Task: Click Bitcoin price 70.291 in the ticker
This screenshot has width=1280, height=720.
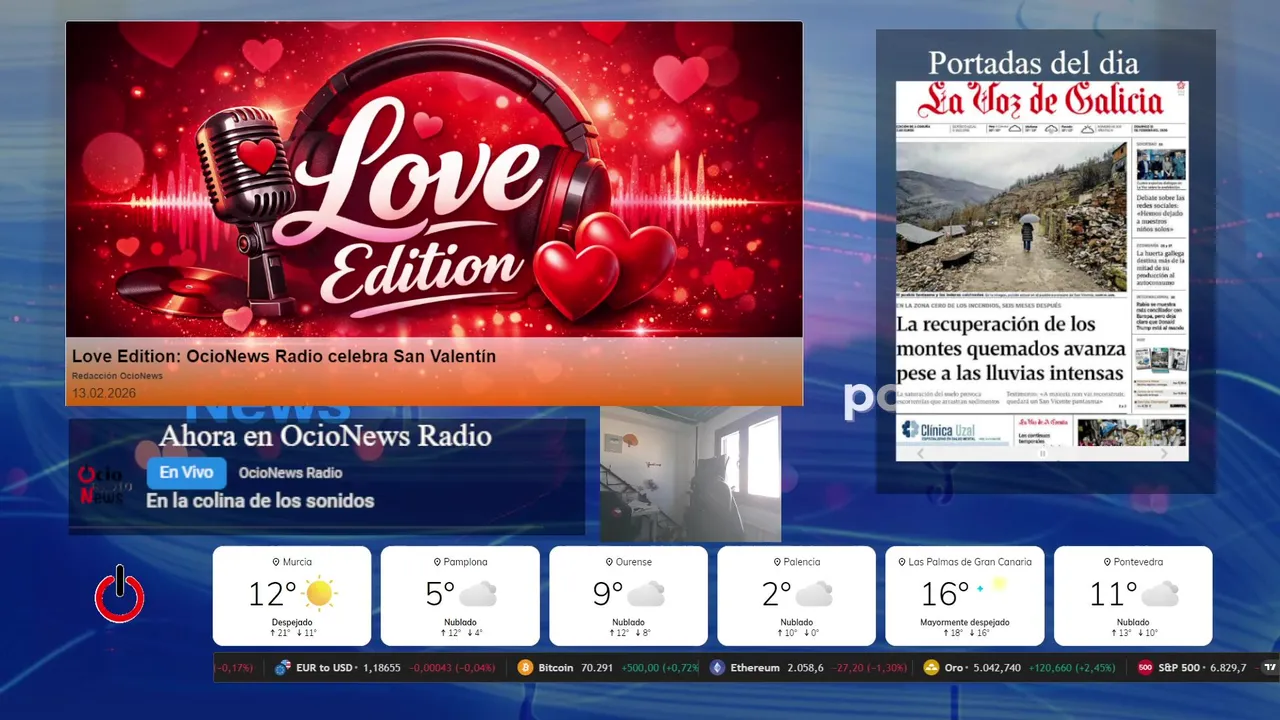Action: coord(595,667)
